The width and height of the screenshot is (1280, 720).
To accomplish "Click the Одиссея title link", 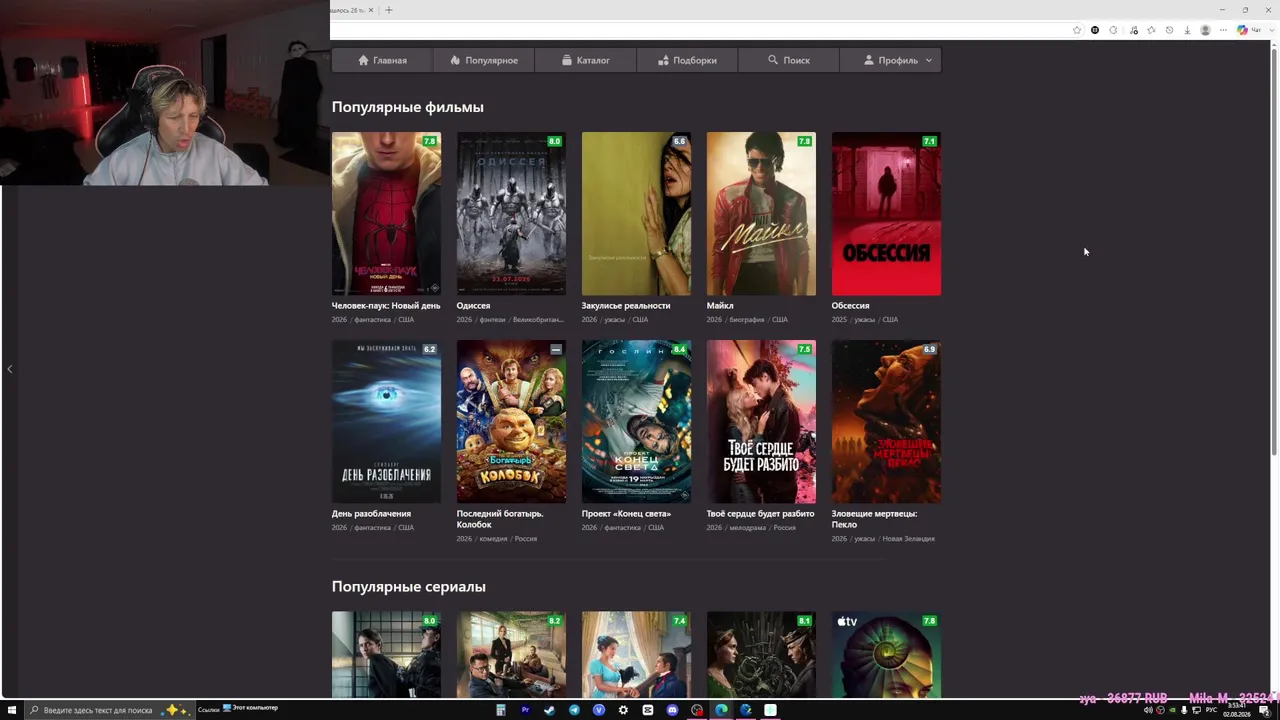I will (473, 306).
